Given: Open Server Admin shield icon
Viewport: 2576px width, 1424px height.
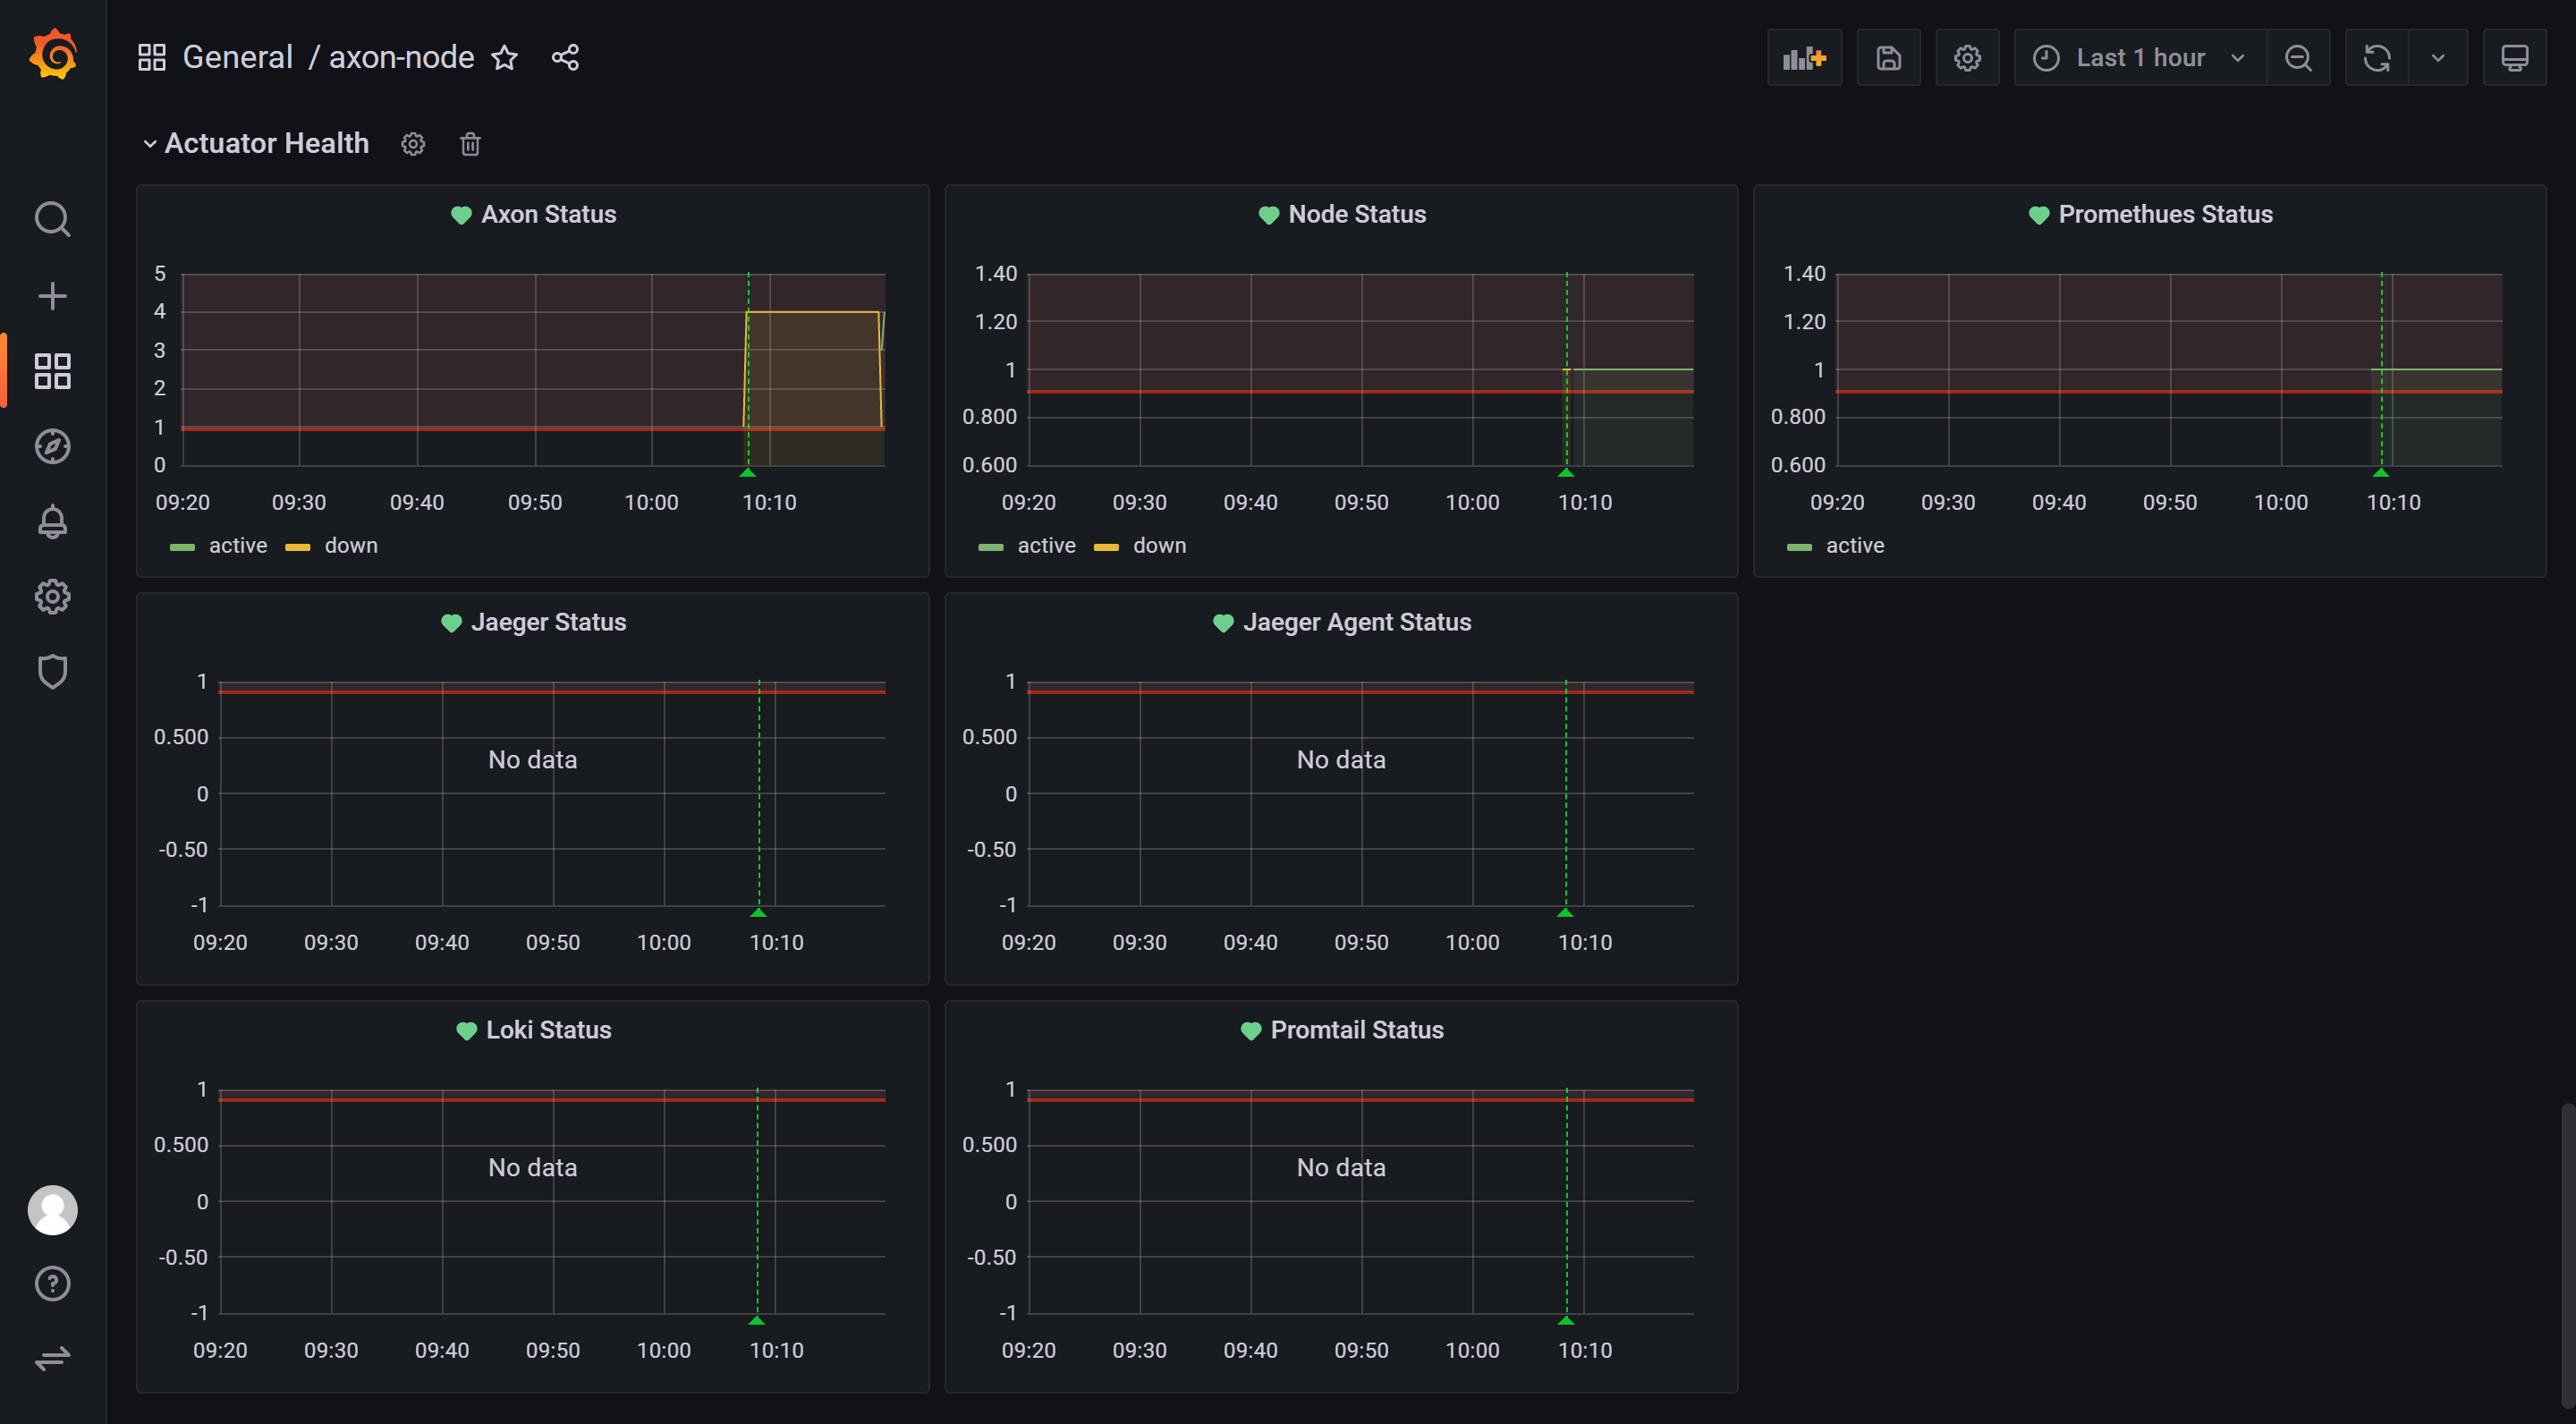Looking at the screenshot, I should pos(52,671).
